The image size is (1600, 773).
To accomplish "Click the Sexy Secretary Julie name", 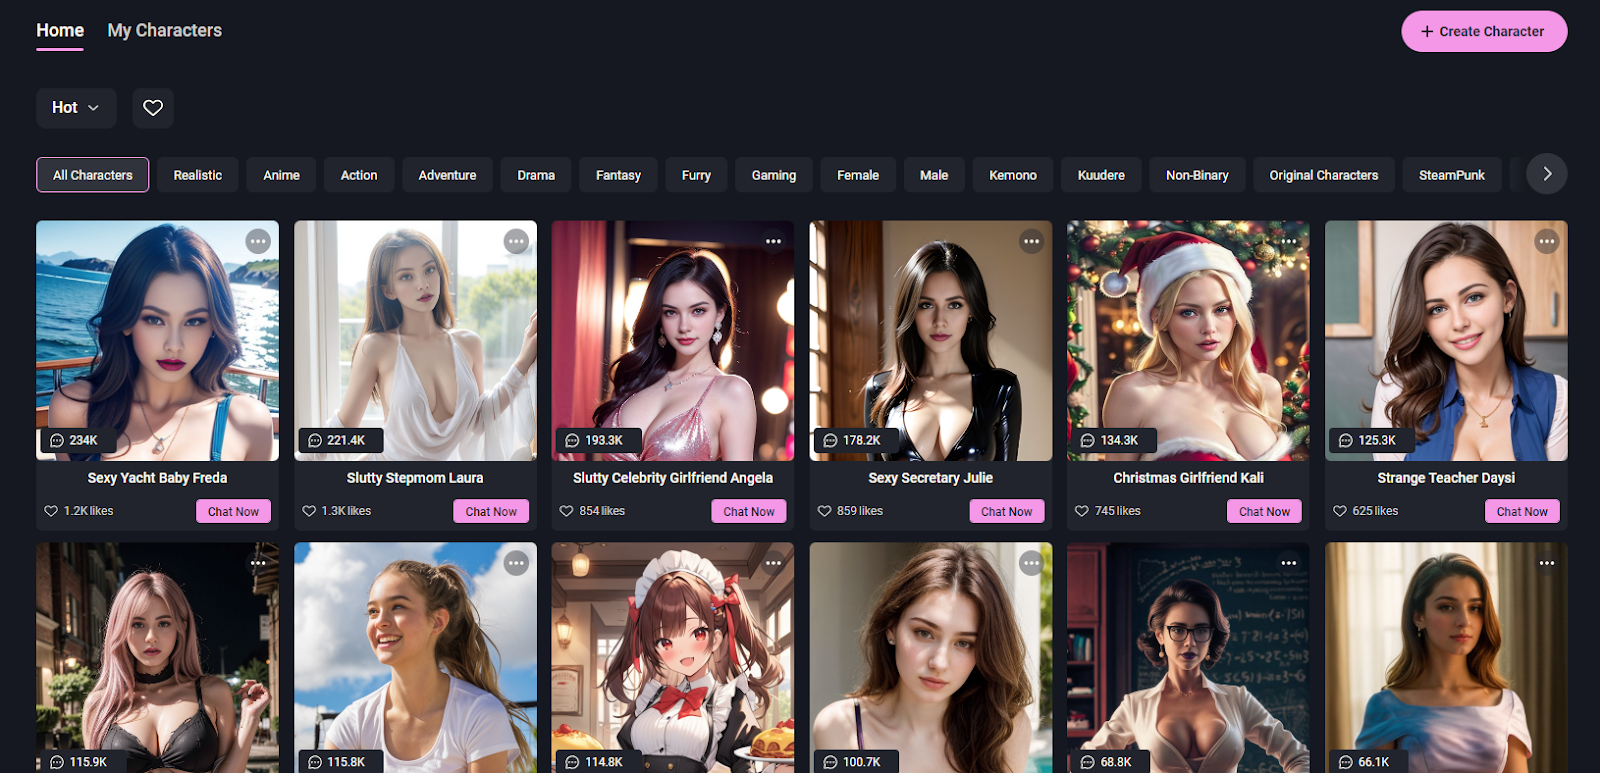I will (x=931, y=478).
